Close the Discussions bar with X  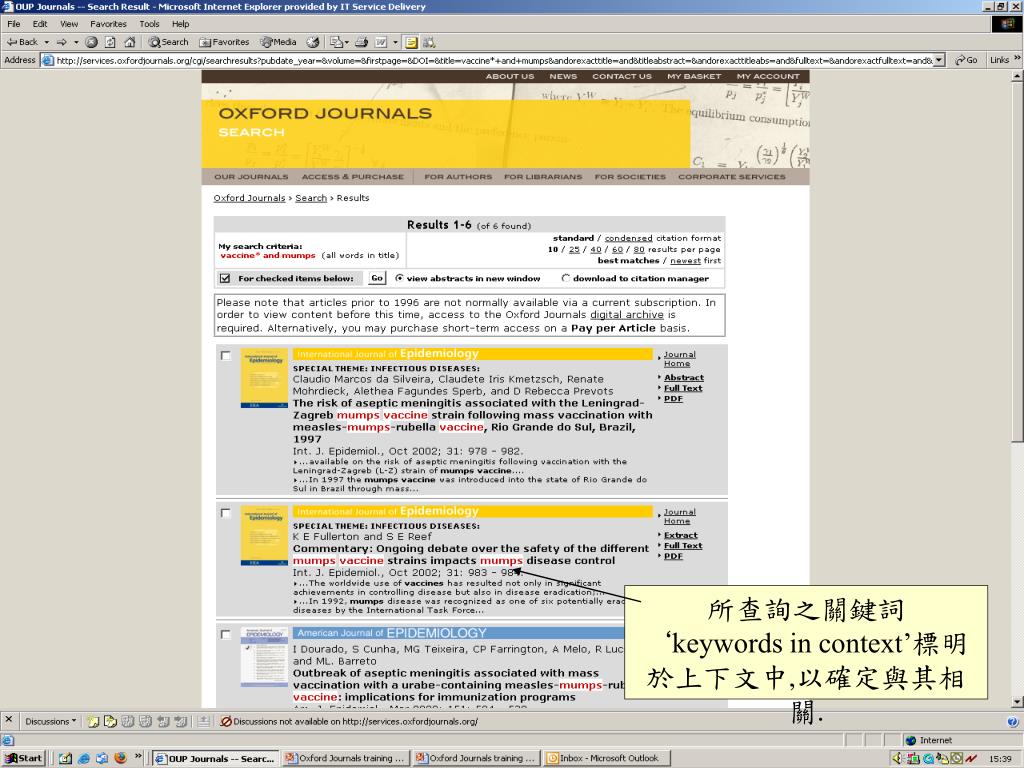8,720
